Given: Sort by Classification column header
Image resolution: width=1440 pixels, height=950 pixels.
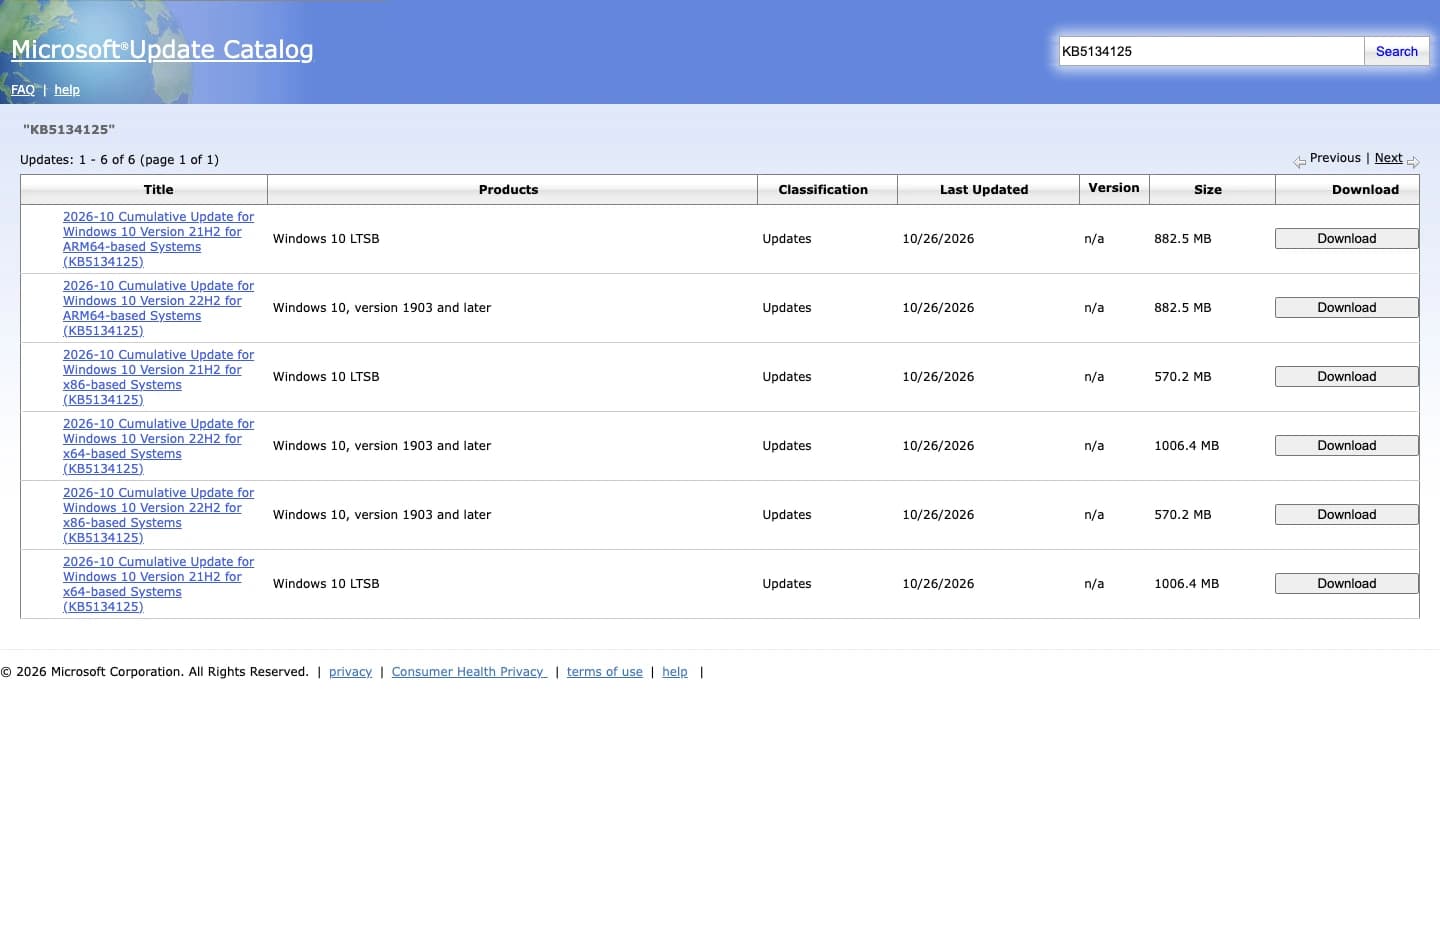Looking at the screenshot, I should [x=823, y=190].
